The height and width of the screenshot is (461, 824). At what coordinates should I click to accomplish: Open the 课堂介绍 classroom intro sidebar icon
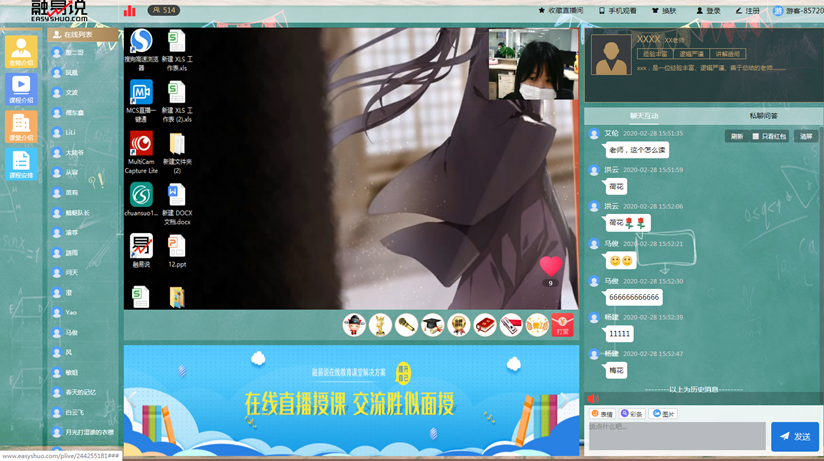click(x=21, y=127)
